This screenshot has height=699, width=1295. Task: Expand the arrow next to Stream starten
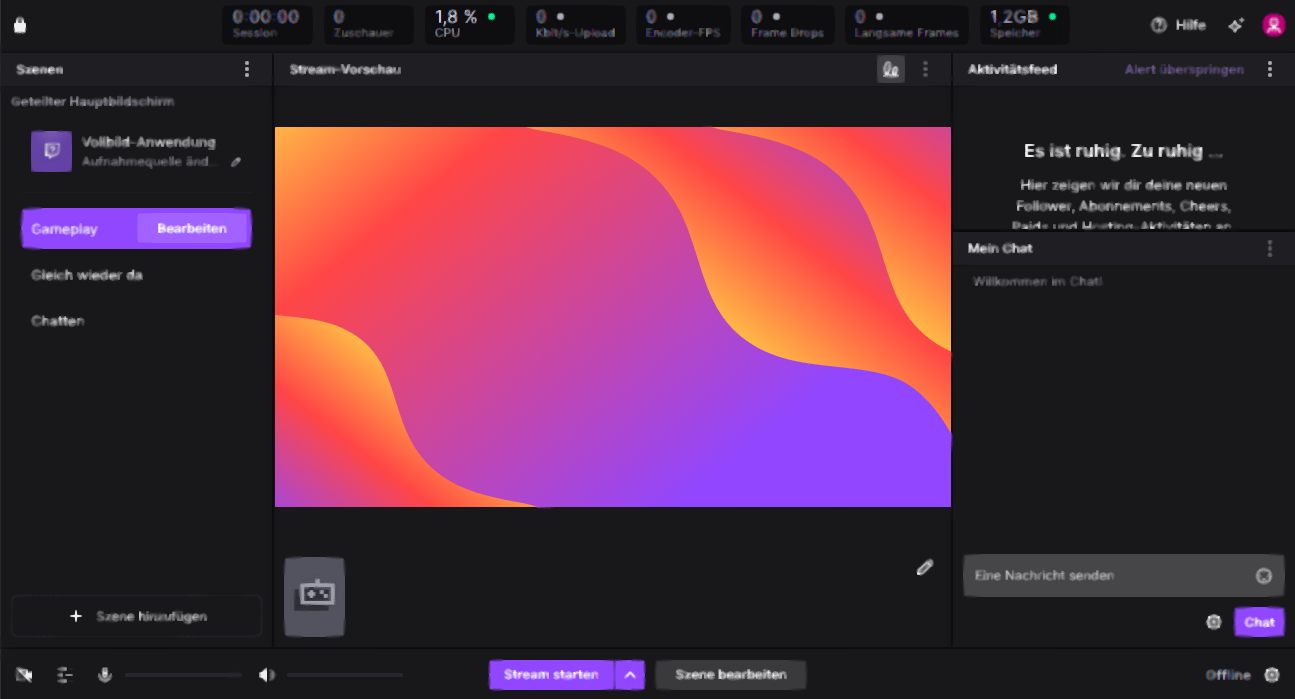[x=630, y=675]
